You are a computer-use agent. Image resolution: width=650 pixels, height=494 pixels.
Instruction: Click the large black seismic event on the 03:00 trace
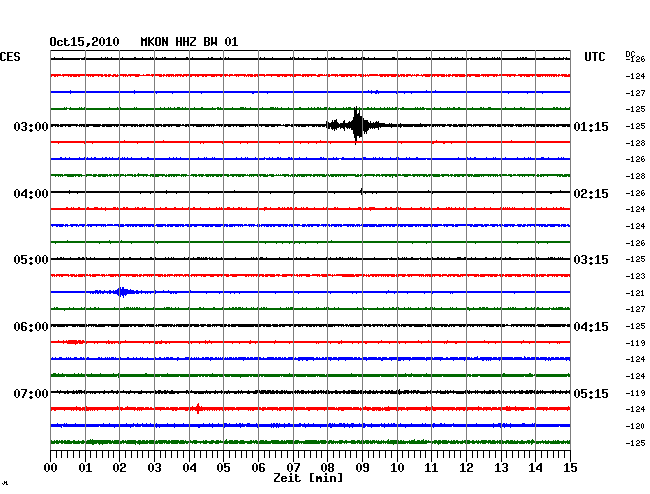[x=357, y=125]
